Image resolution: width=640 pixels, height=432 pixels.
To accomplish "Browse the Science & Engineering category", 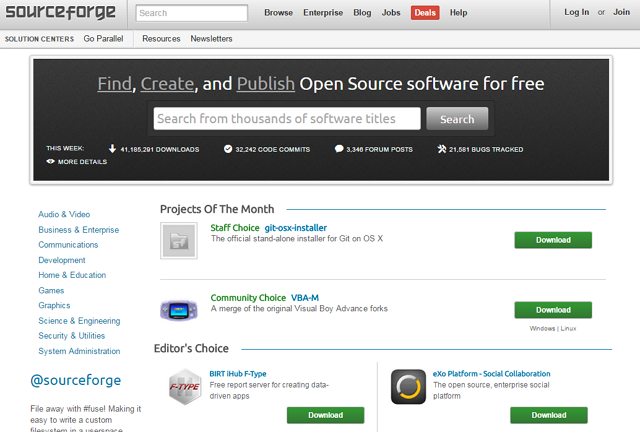I will pyautogui.click(x=79, y=321).
